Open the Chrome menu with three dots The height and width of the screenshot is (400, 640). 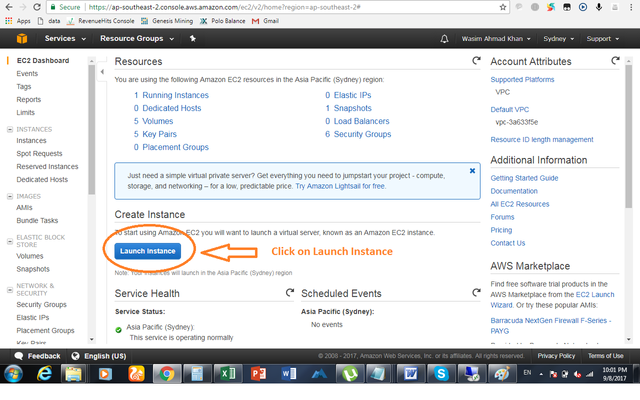tap(631, 7)
